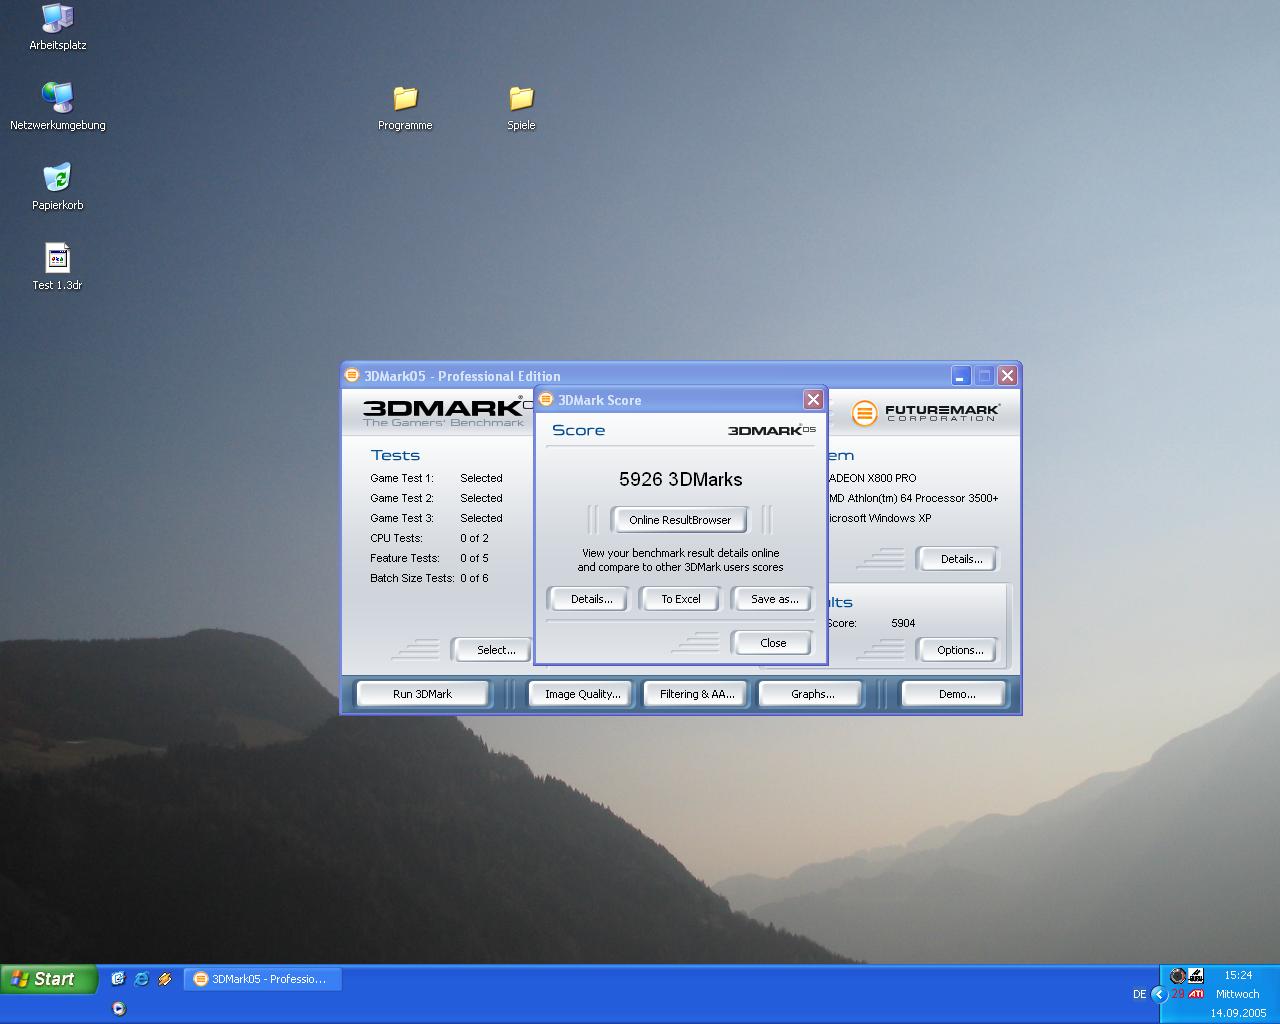Click CPU Tests 0 of 2 text
Screen dimensions: 1280x1024
[x=429, y=538]
